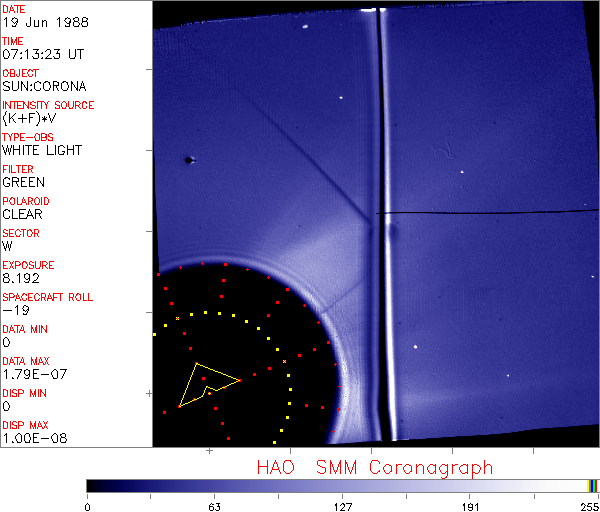This screenshot has height=512, width=600.
Task: Select the exposure value 8.192
Action: click(21, 278)
